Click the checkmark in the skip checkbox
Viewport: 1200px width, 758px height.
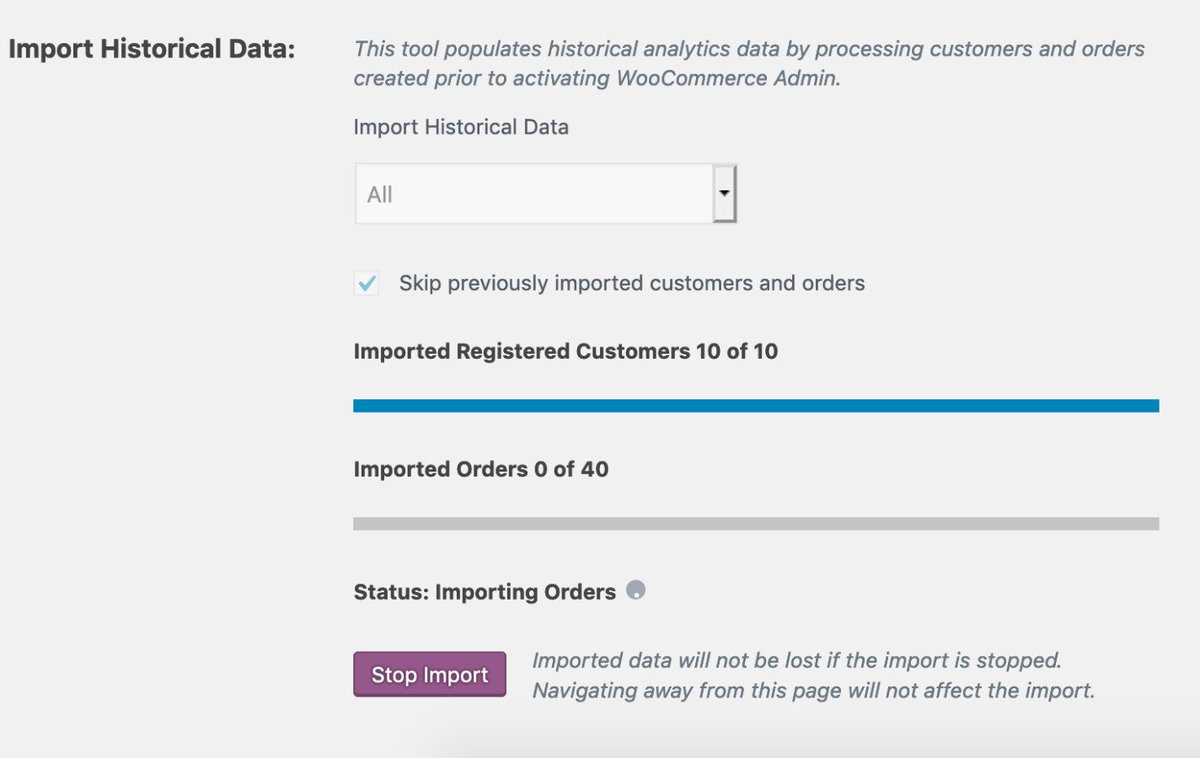coord(367,283)
